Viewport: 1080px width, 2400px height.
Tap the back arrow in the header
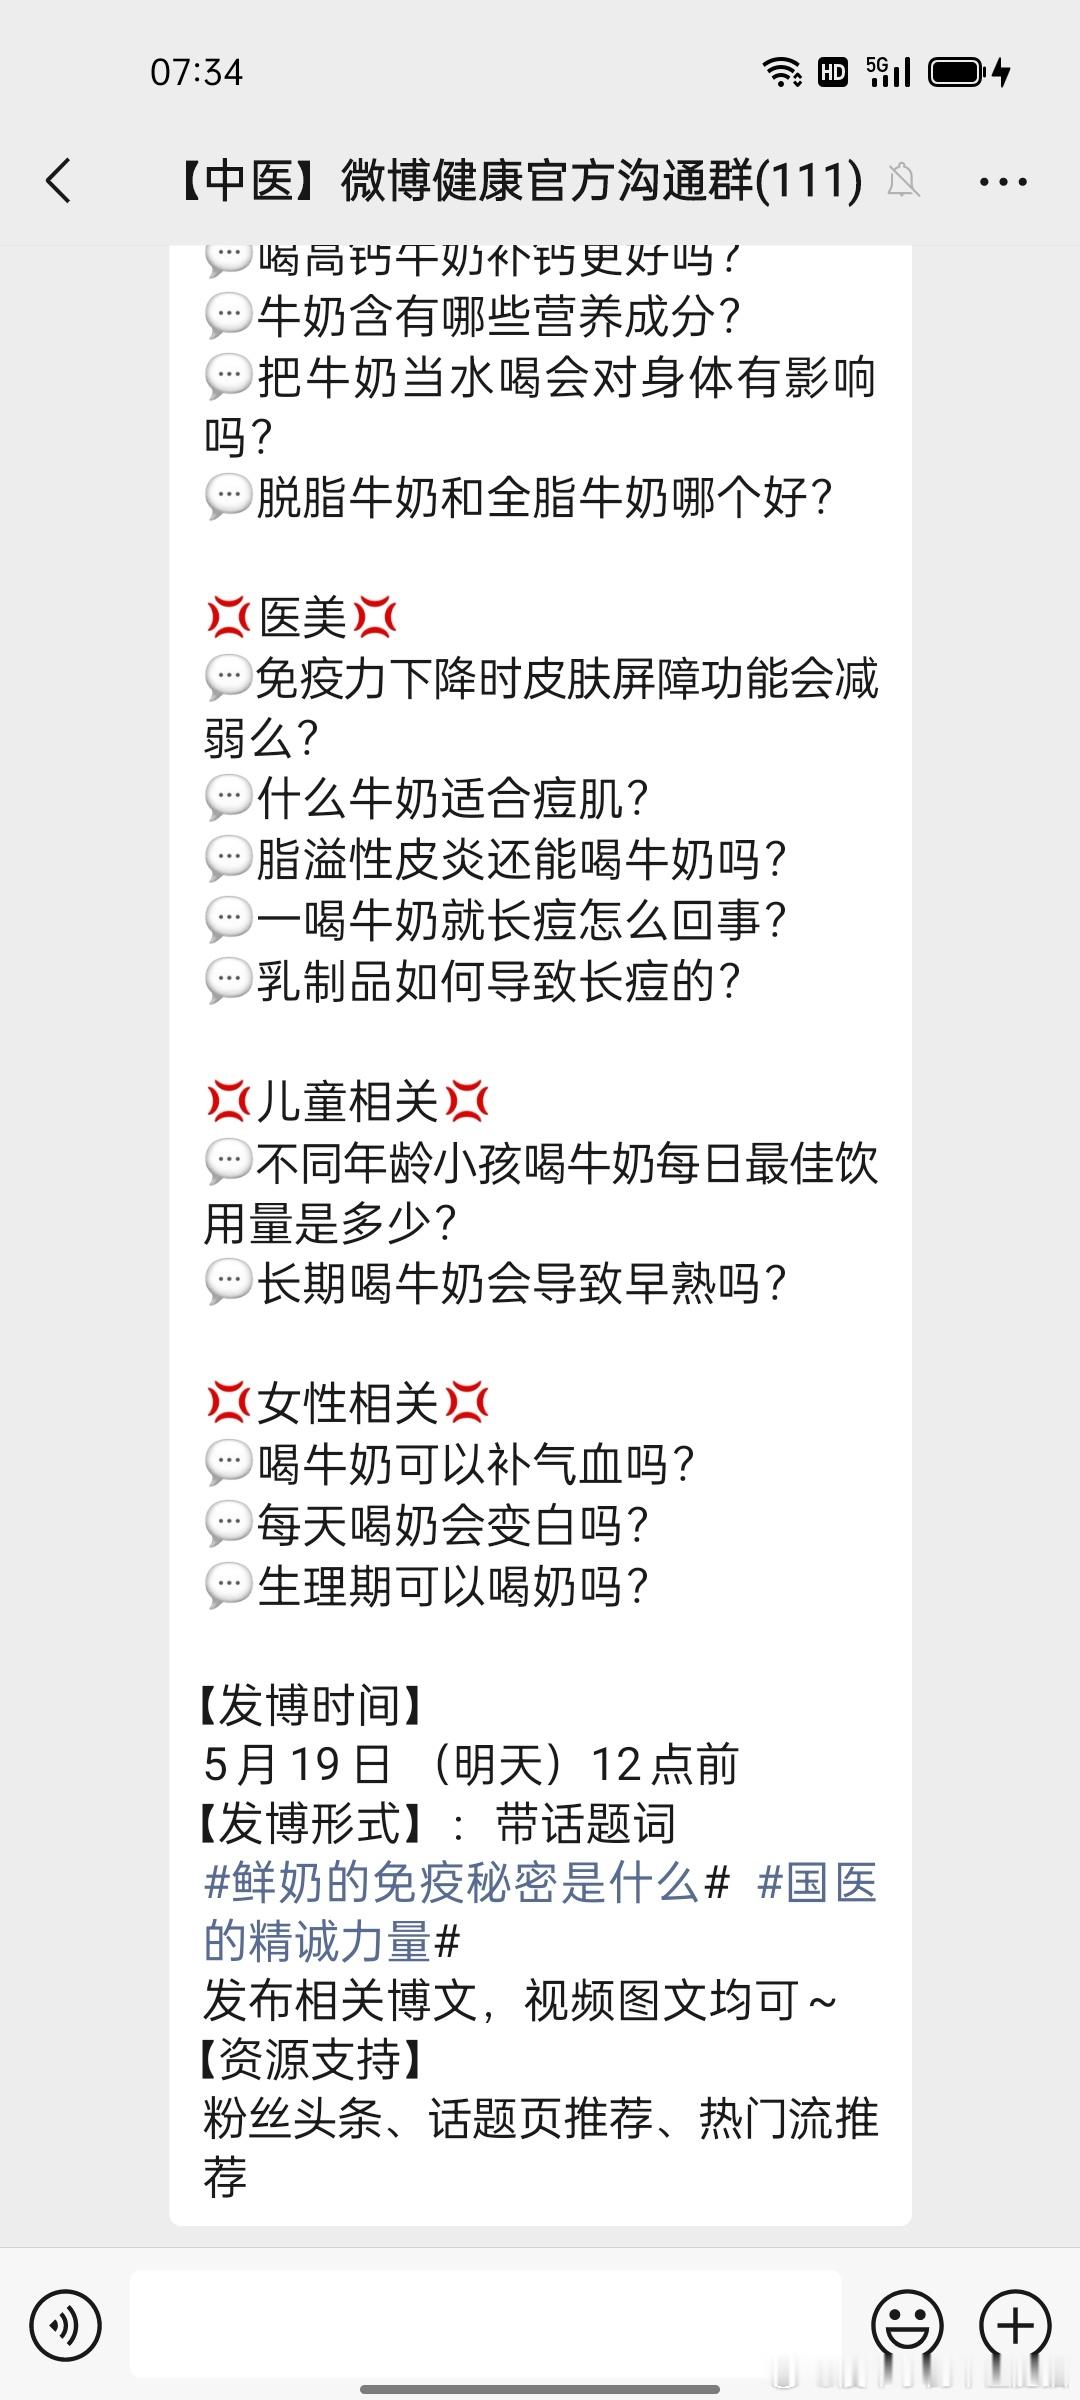coord(59,181)
